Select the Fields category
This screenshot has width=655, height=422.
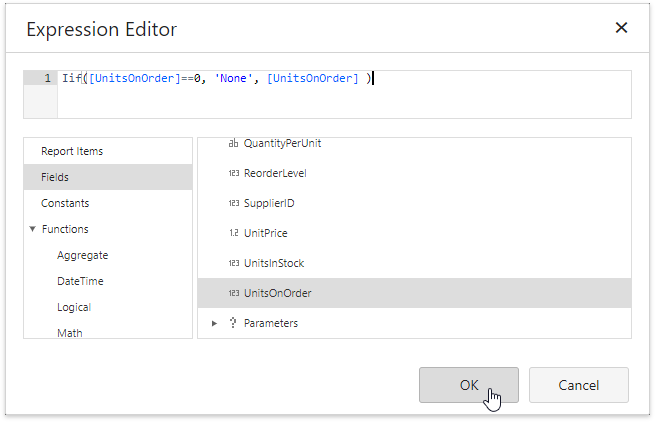point(55,177)
